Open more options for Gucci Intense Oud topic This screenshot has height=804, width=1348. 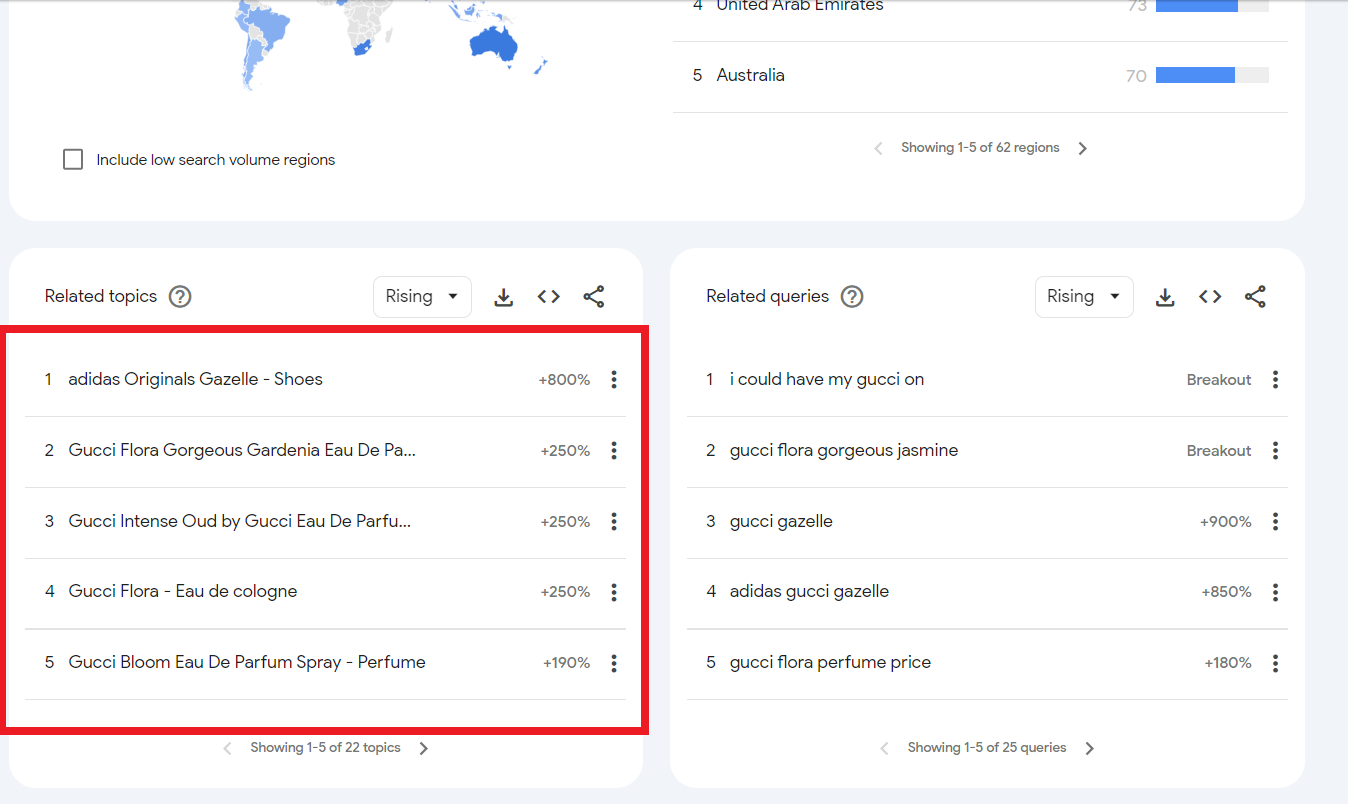click(614, 522)
